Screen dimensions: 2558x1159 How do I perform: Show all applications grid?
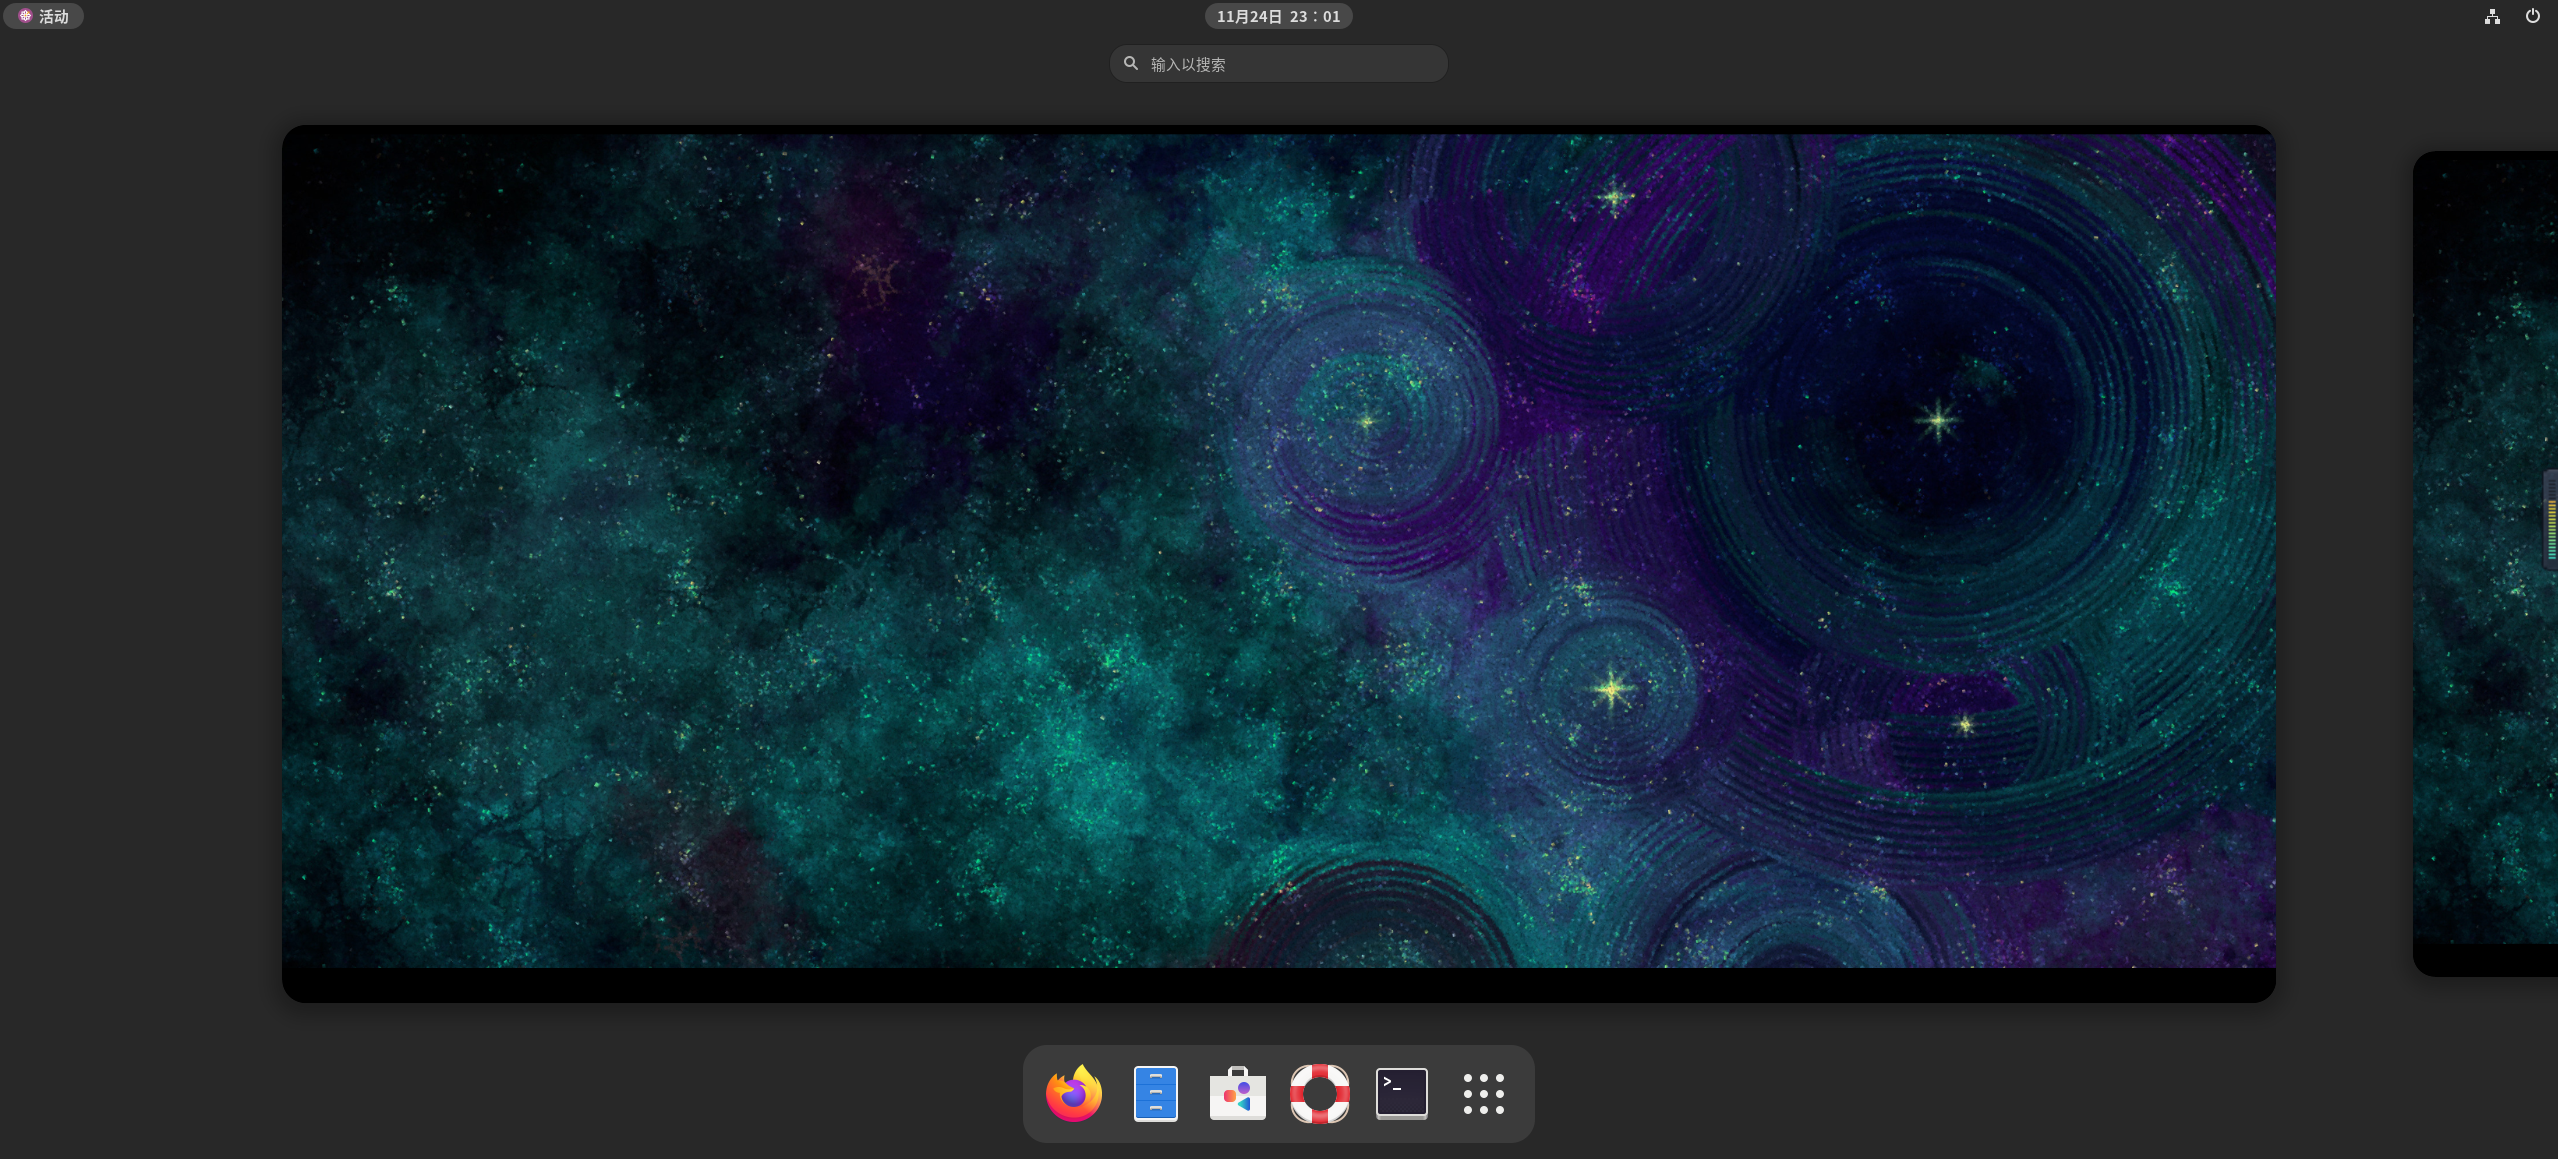pyautogui.click(x=1484, y=1093)
